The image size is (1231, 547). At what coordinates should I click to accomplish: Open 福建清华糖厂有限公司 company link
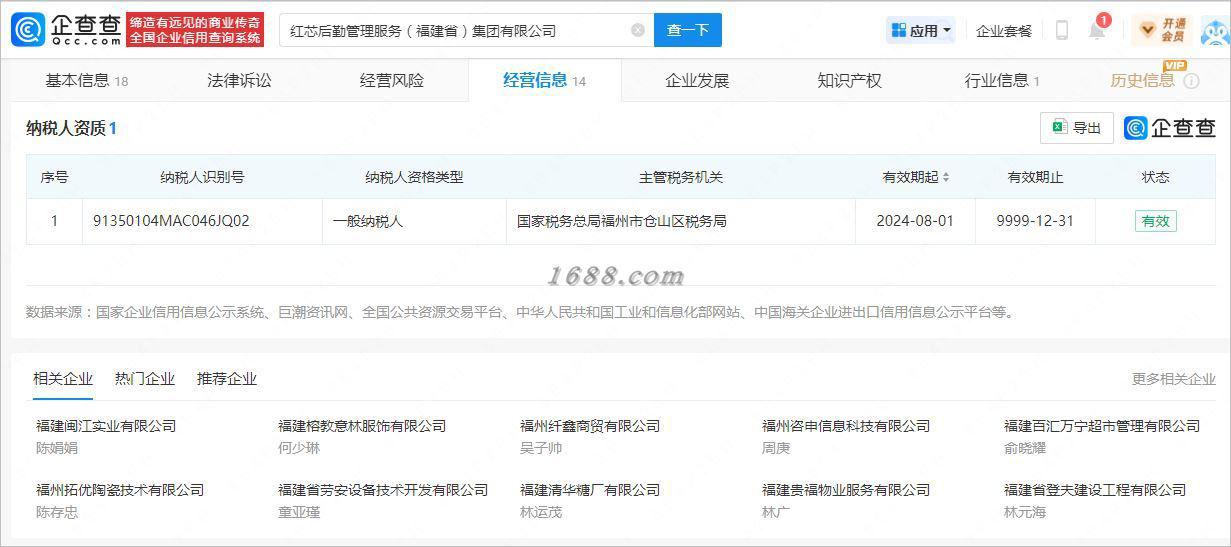point(590,490)
